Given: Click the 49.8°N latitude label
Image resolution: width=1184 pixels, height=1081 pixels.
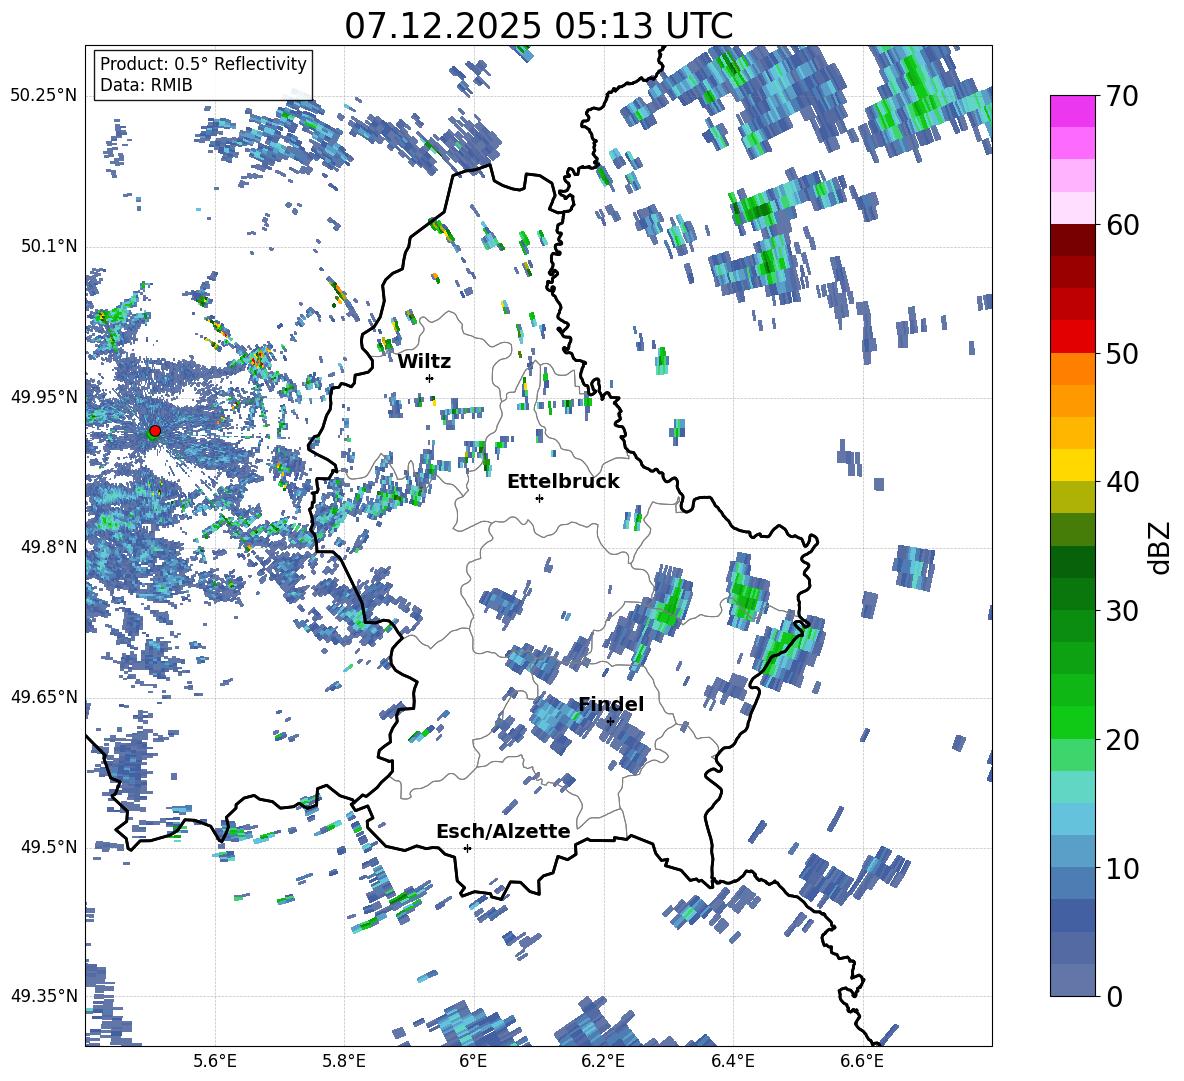Looking at the screenshot, I should click(50, 547).
